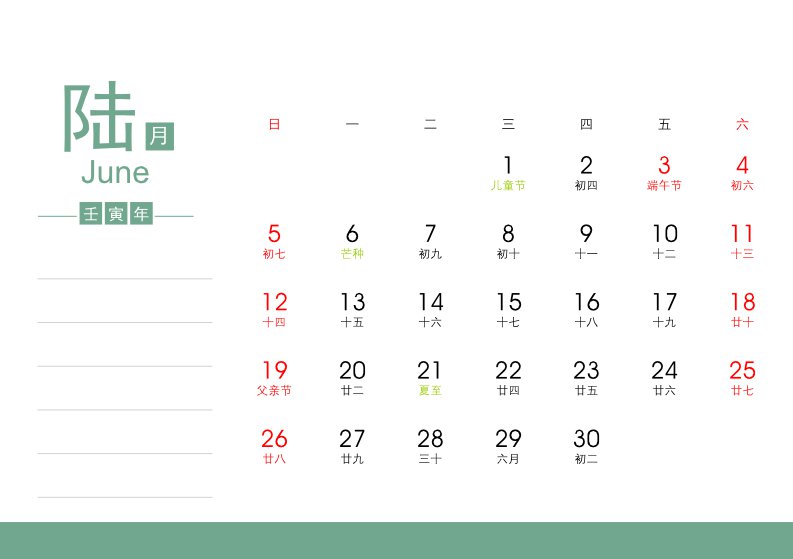The width and height of the screenshot is (793, 559).
Task: Click the green 月 badge
Action: pyautogui.click(x=159, y=136)
